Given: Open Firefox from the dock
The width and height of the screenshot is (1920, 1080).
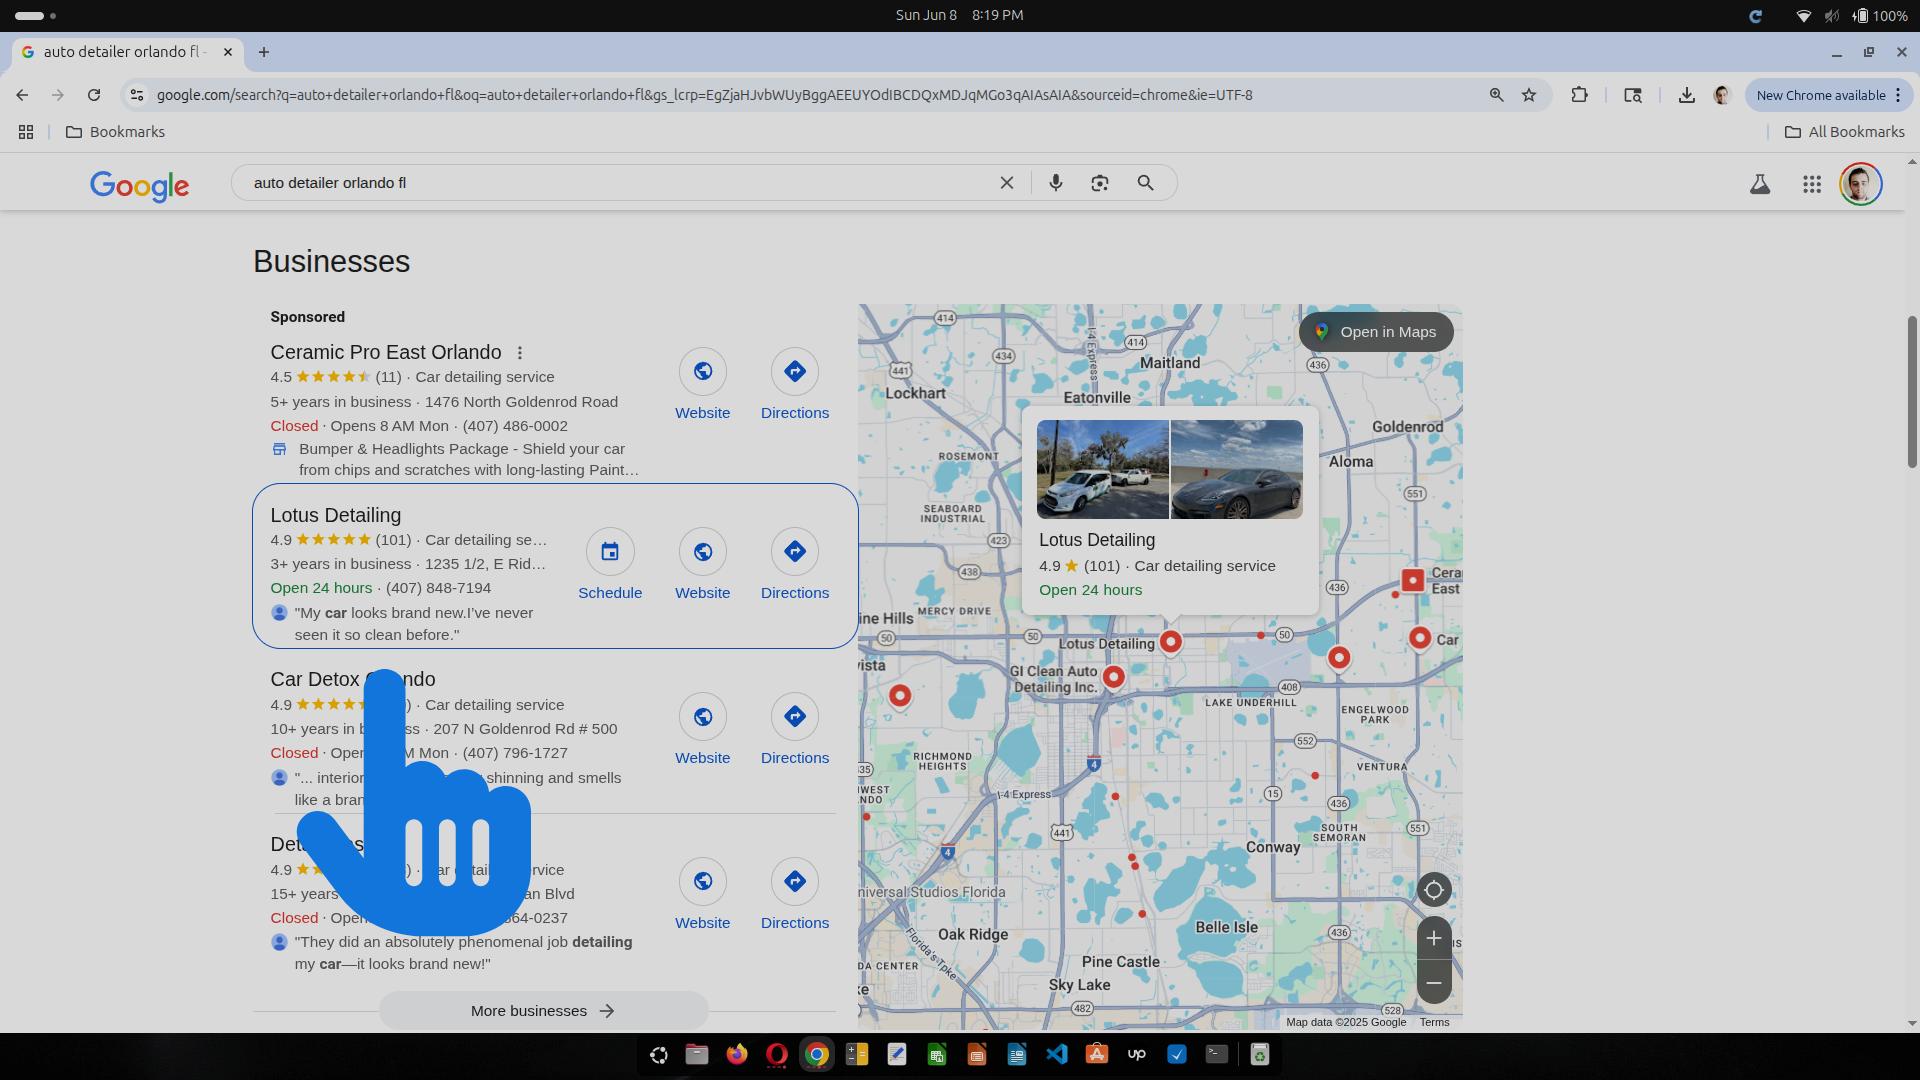Looking at the screenshot, I should point(736,1054).
